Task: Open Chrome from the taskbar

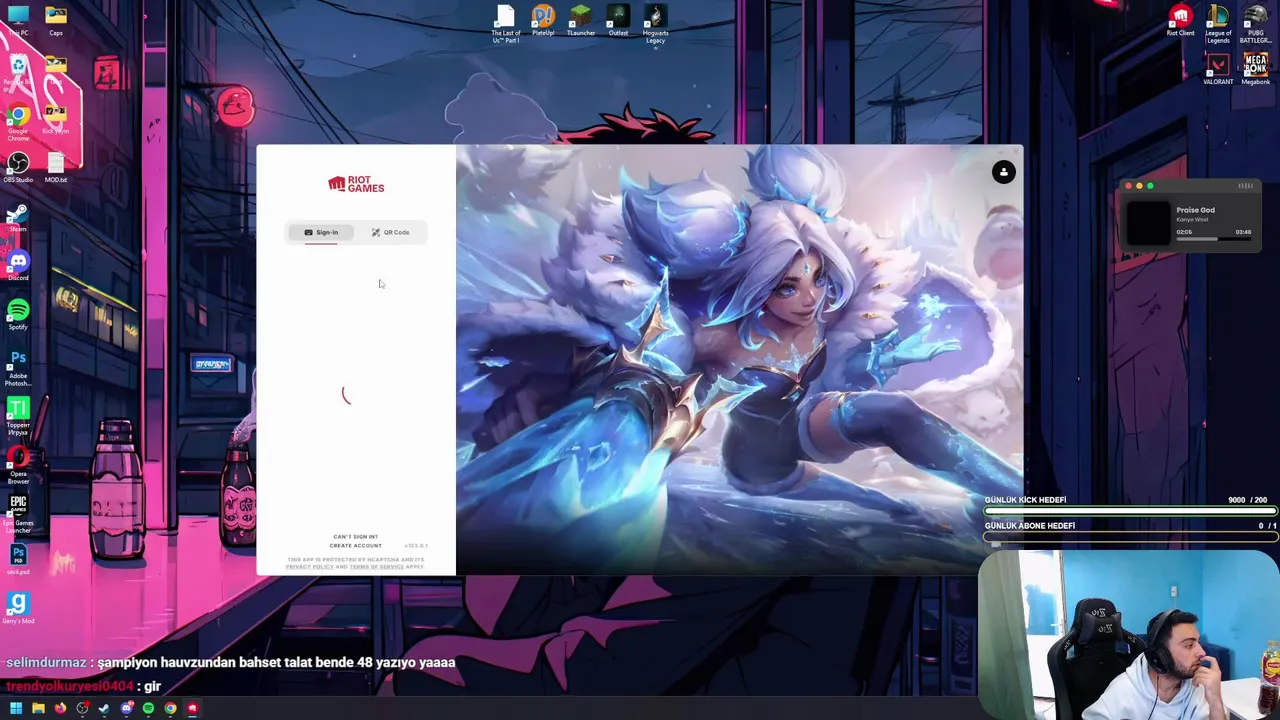Action: tap(170, 708)
